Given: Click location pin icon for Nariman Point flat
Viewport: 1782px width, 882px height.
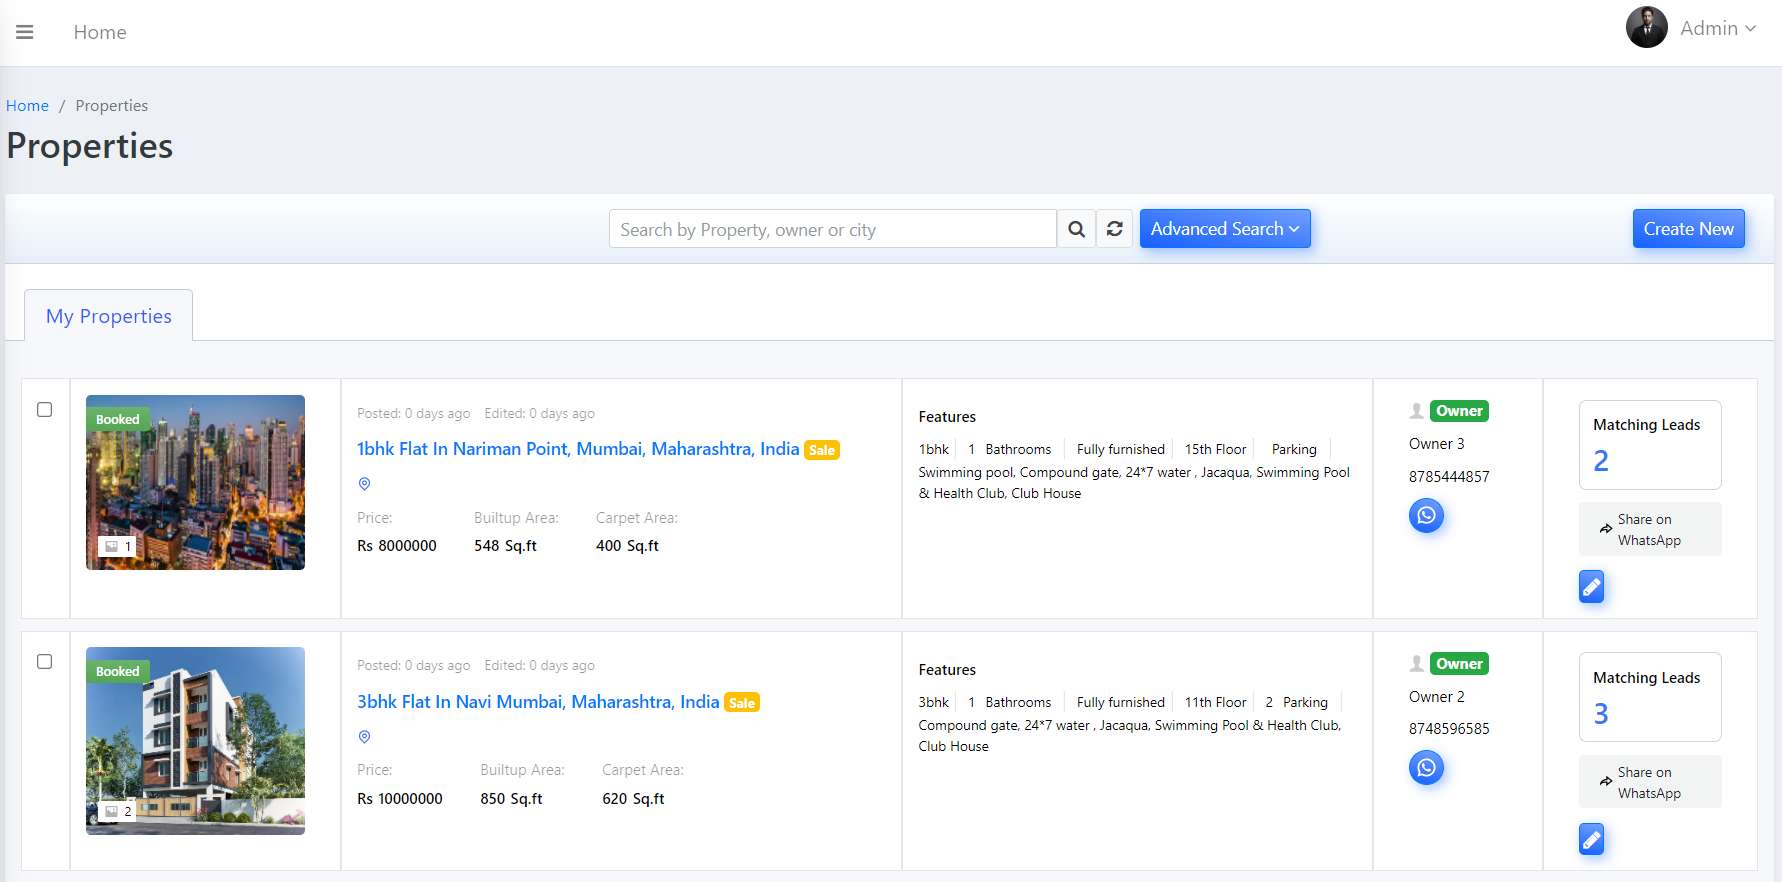Looking at the screenshot, I should click(x=364, y=484).
